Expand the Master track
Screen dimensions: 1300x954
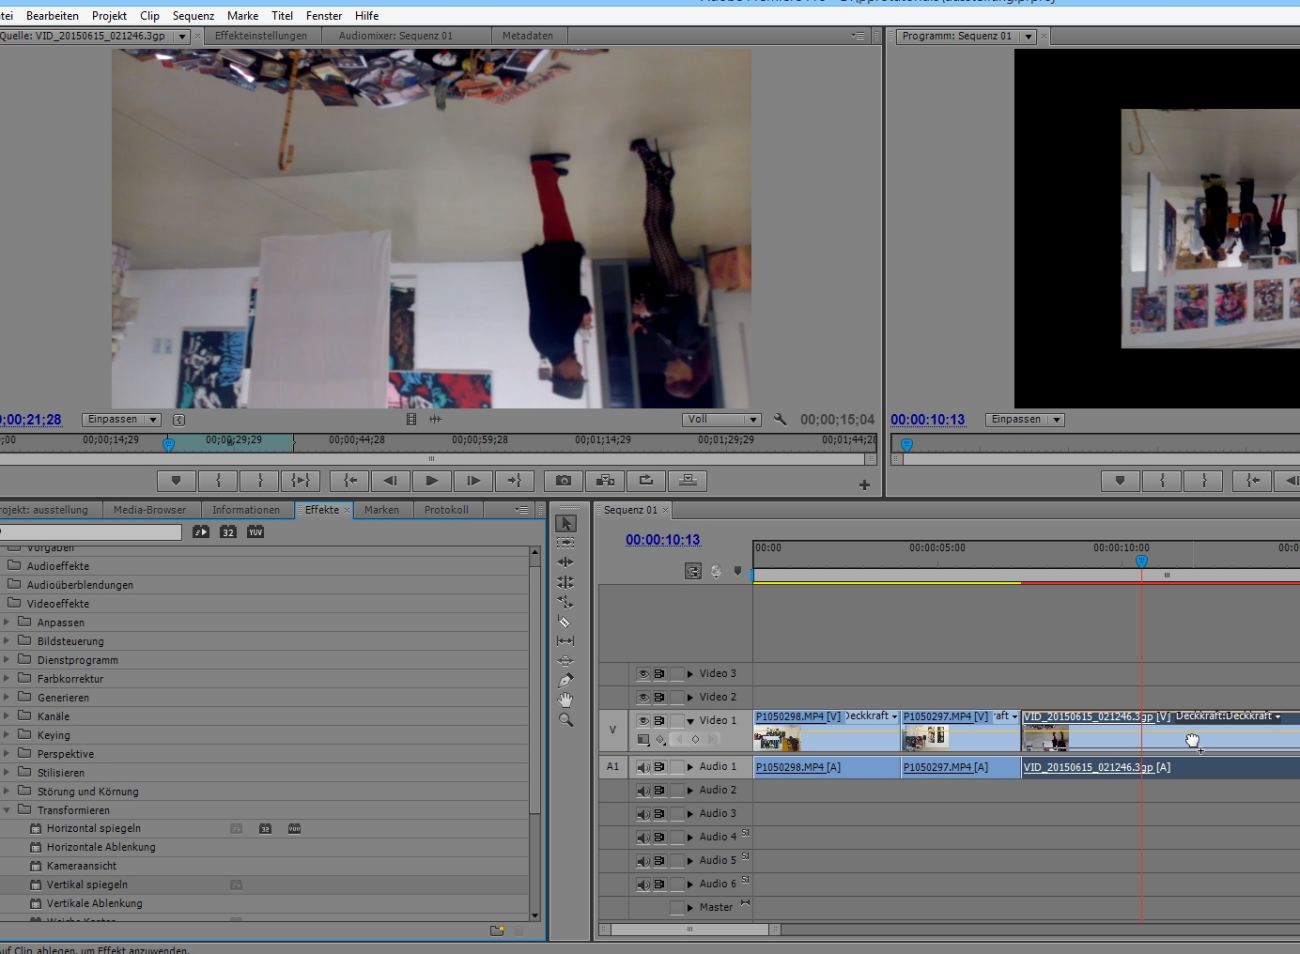click(x=690, y=908)
